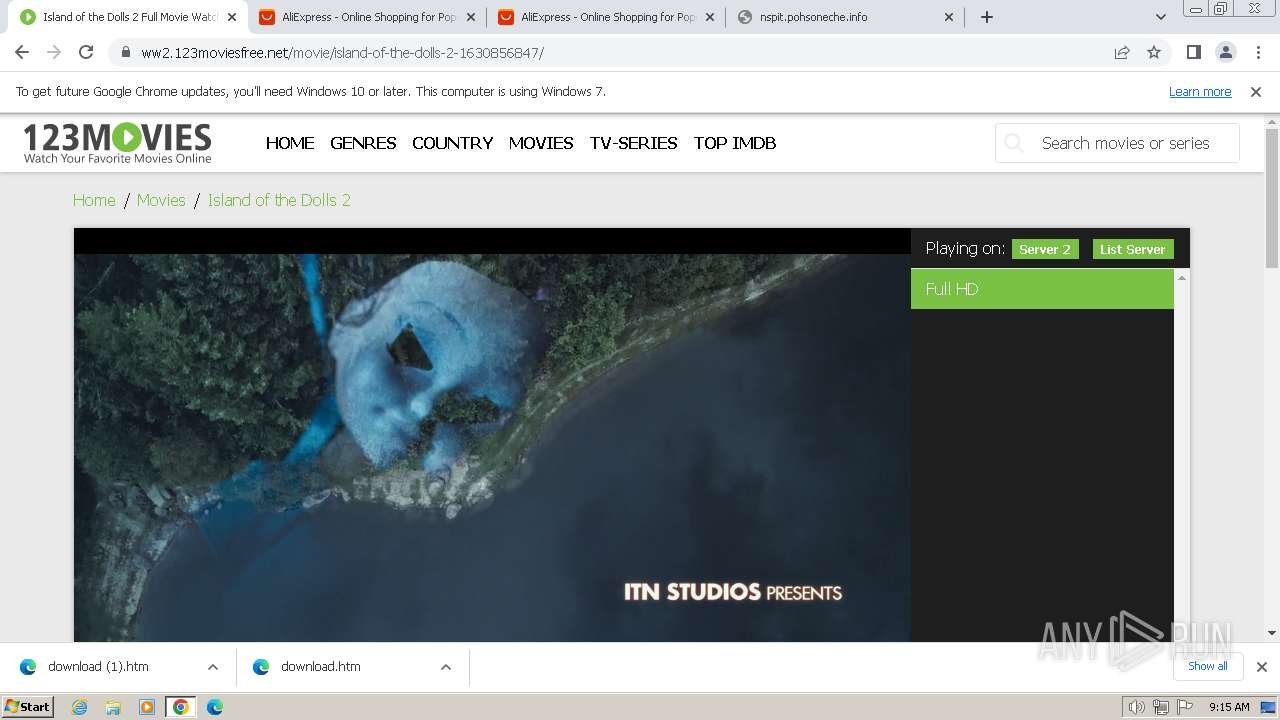
Task: Reload the current page
Action: [86, 52]
